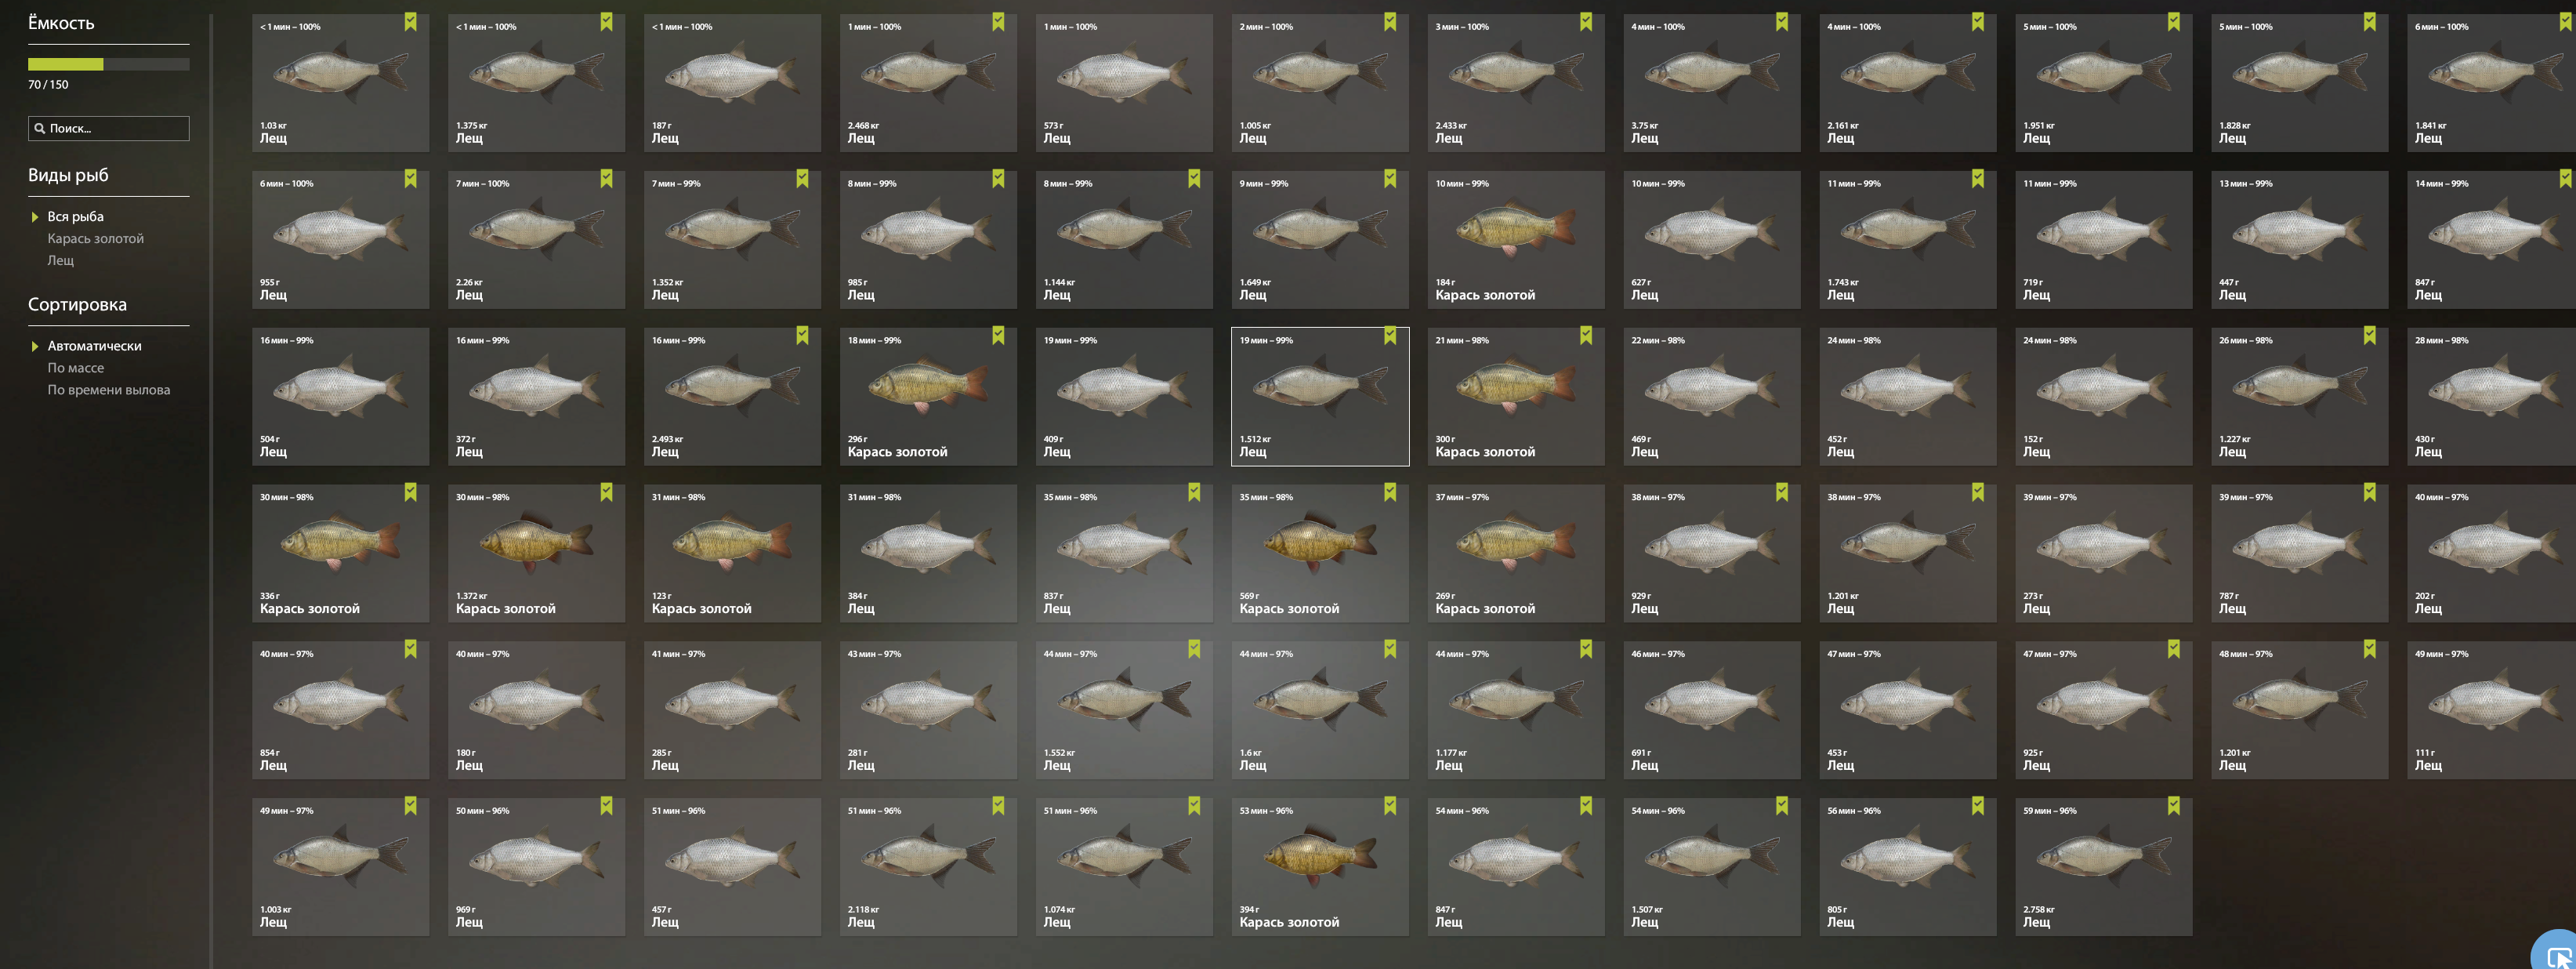Click the arrow beside Автоматически
This screenshot has height=969, width=2576.
pyautogui.click(x=35, y=346)
